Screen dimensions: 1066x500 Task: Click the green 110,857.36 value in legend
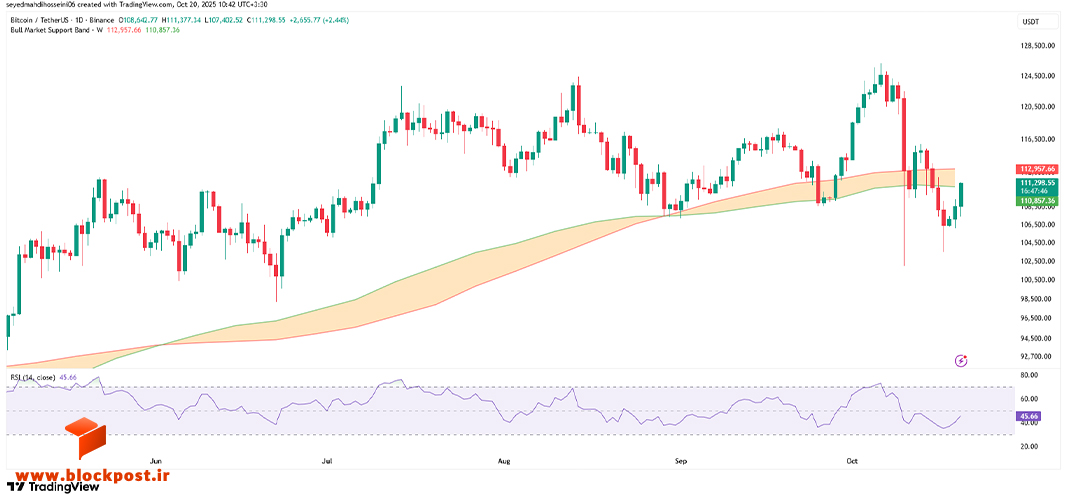(164, 31)
